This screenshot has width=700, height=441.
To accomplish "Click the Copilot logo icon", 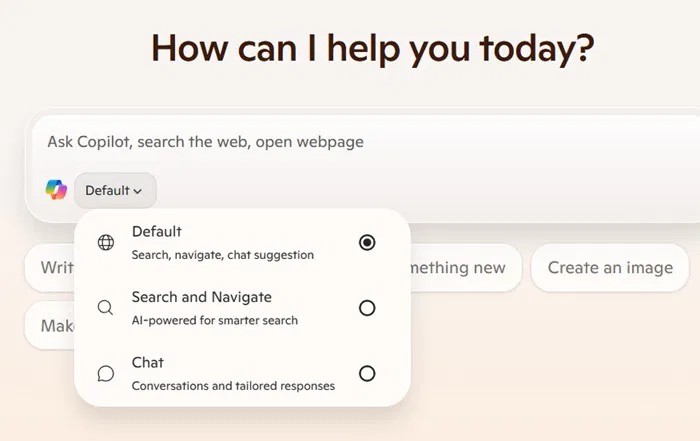I will coord(56,190).
